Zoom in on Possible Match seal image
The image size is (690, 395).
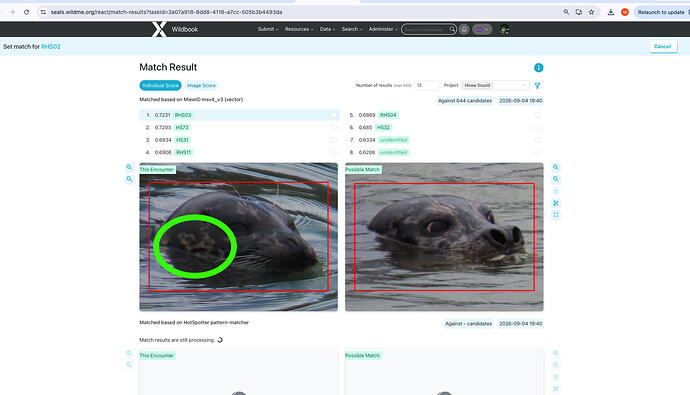click(x=556, y=167)
